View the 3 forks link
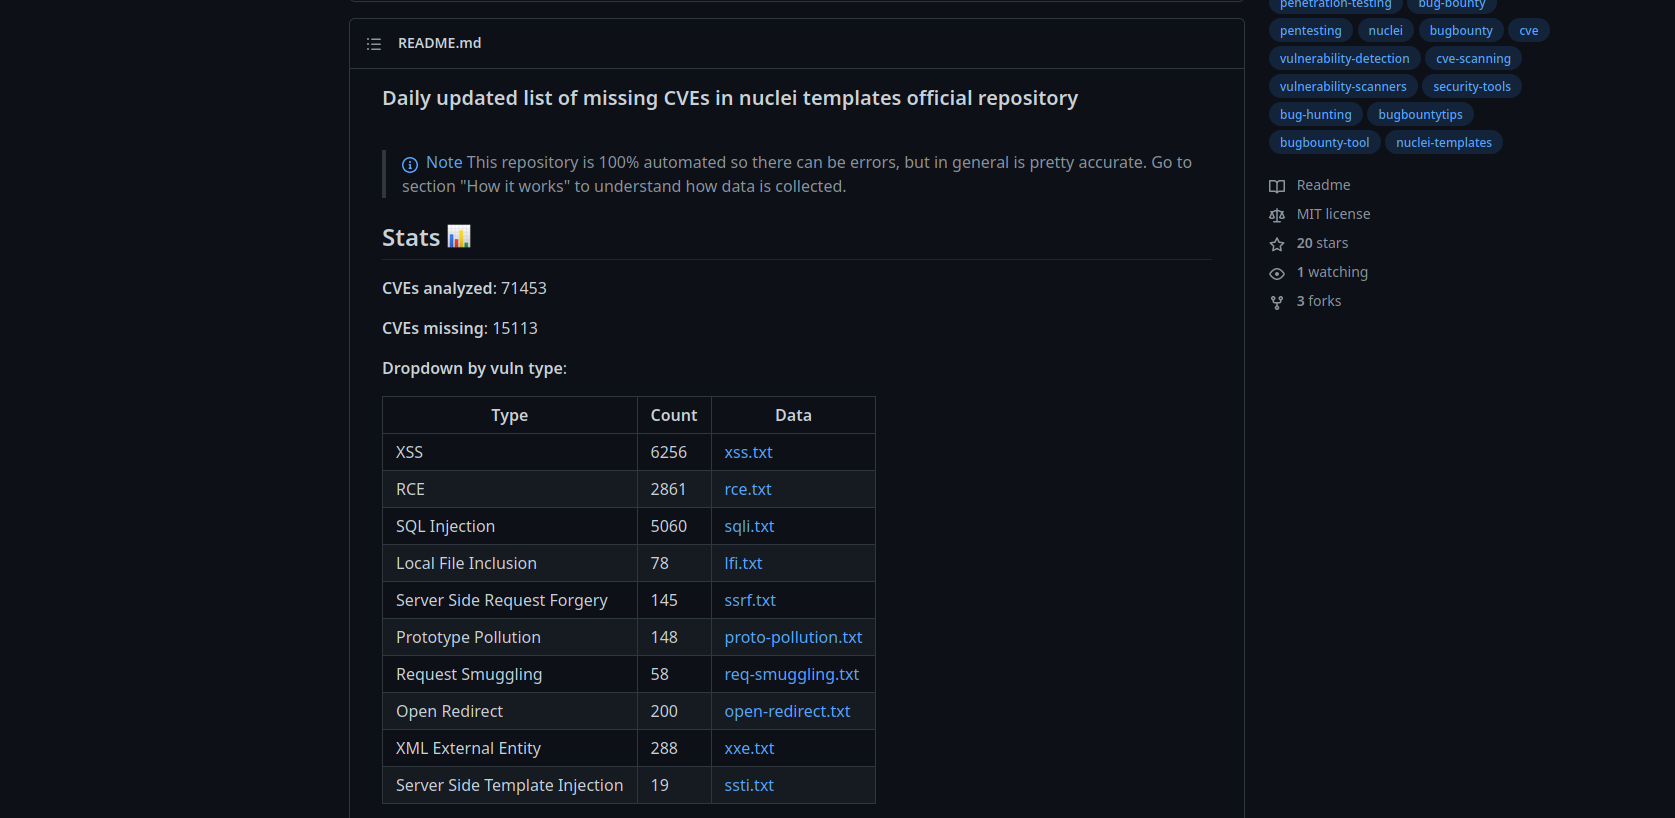 (x=1319, y=301)
